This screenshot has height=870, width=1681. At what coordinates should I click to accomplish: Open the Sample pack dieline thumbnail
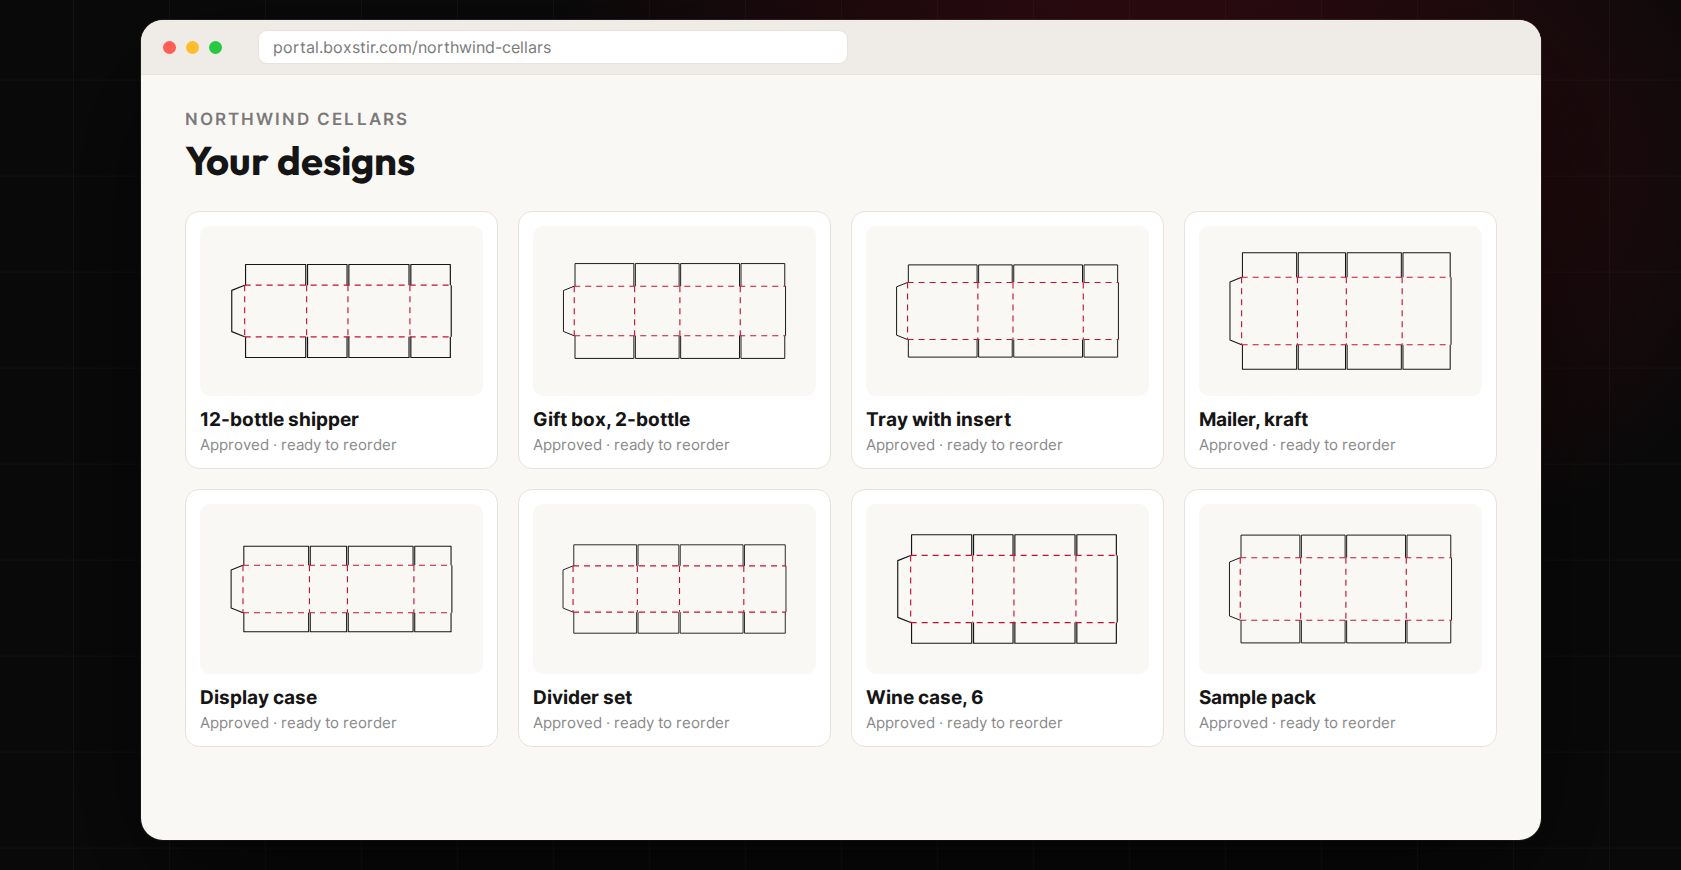pyautogui.click(x=1340, y=589)
